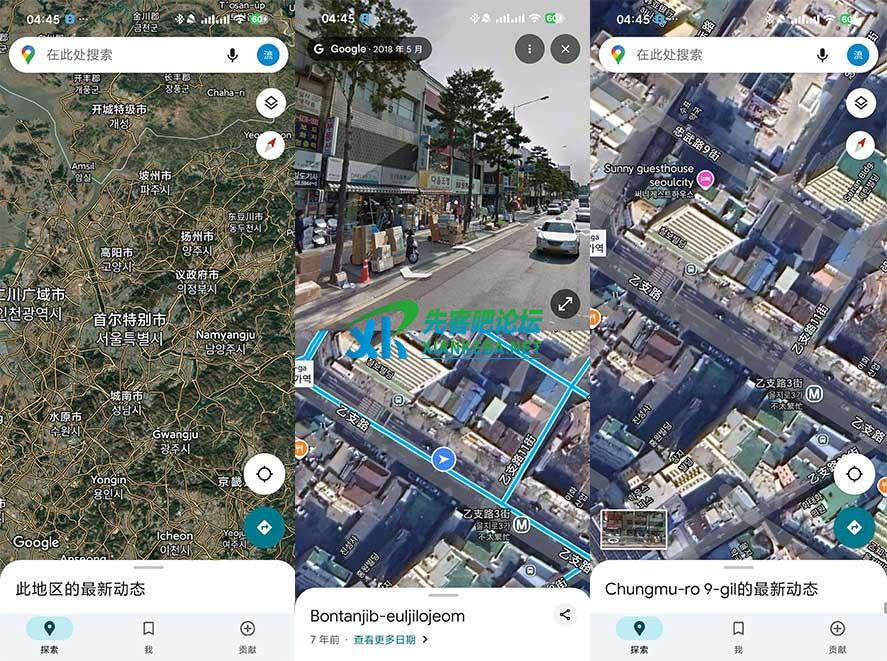Tap blue position arrow on Street View map
Viewport: 887px width, 661px height.
443,459
